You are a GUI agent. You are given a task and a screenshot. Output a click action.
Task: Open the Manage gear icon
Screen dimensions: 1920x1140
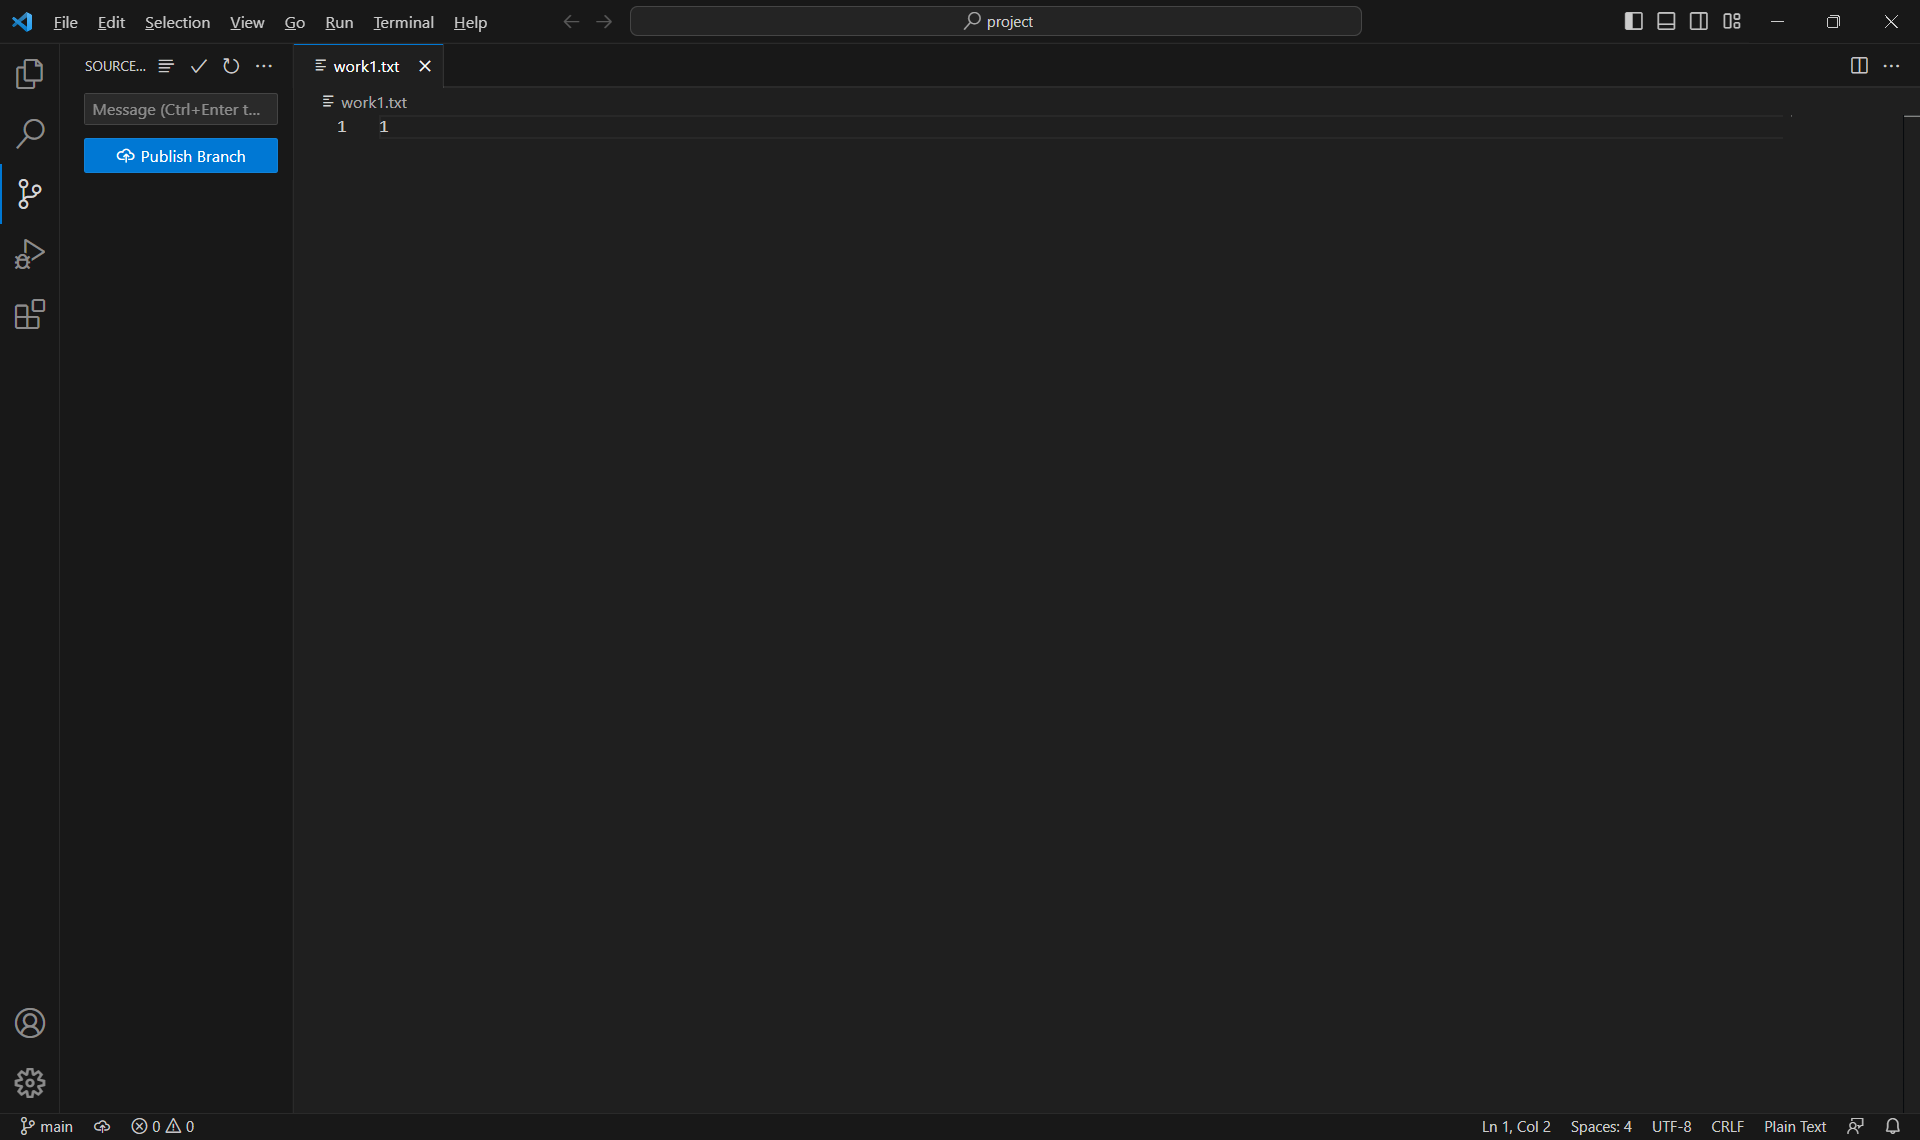pyautogui.click(x=30, y=1083)
